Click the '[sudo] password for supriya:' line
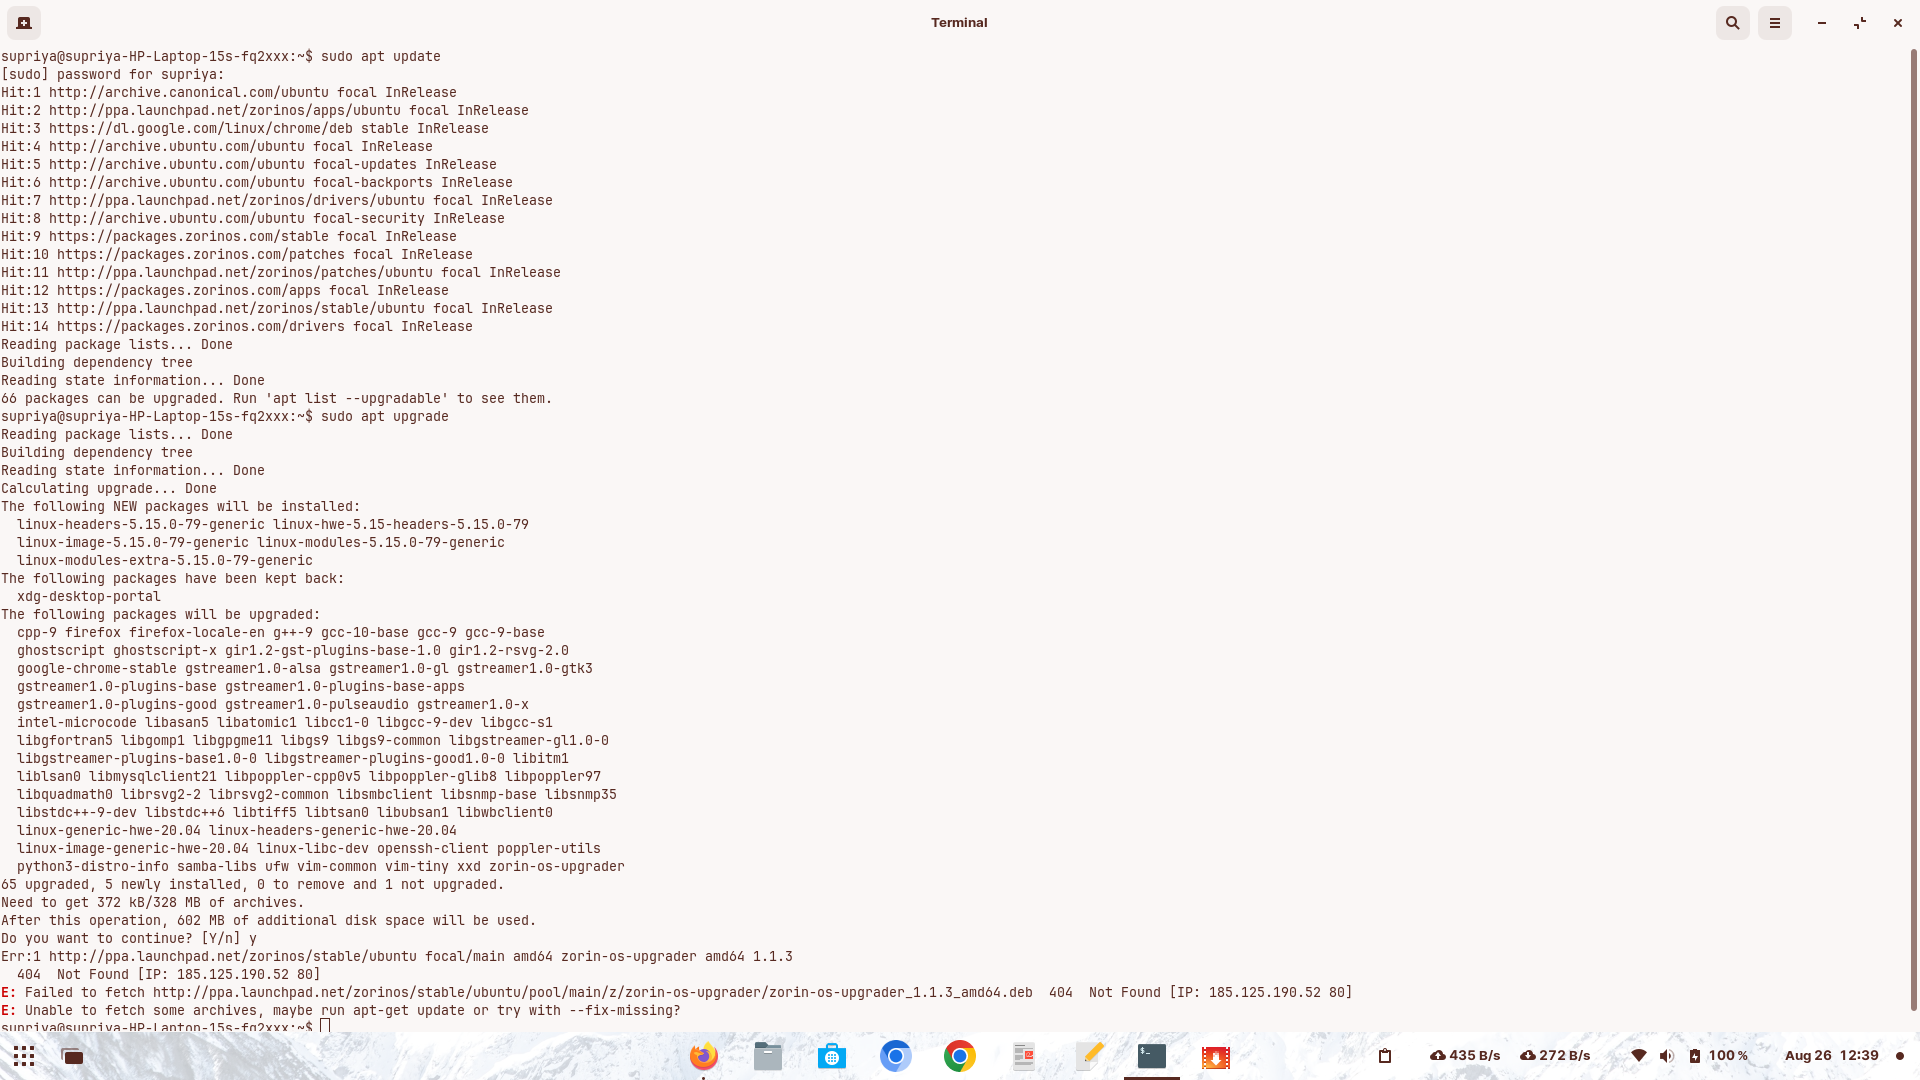The width and height of the screenshot is (1920, 1080). [x=113, y=75]
